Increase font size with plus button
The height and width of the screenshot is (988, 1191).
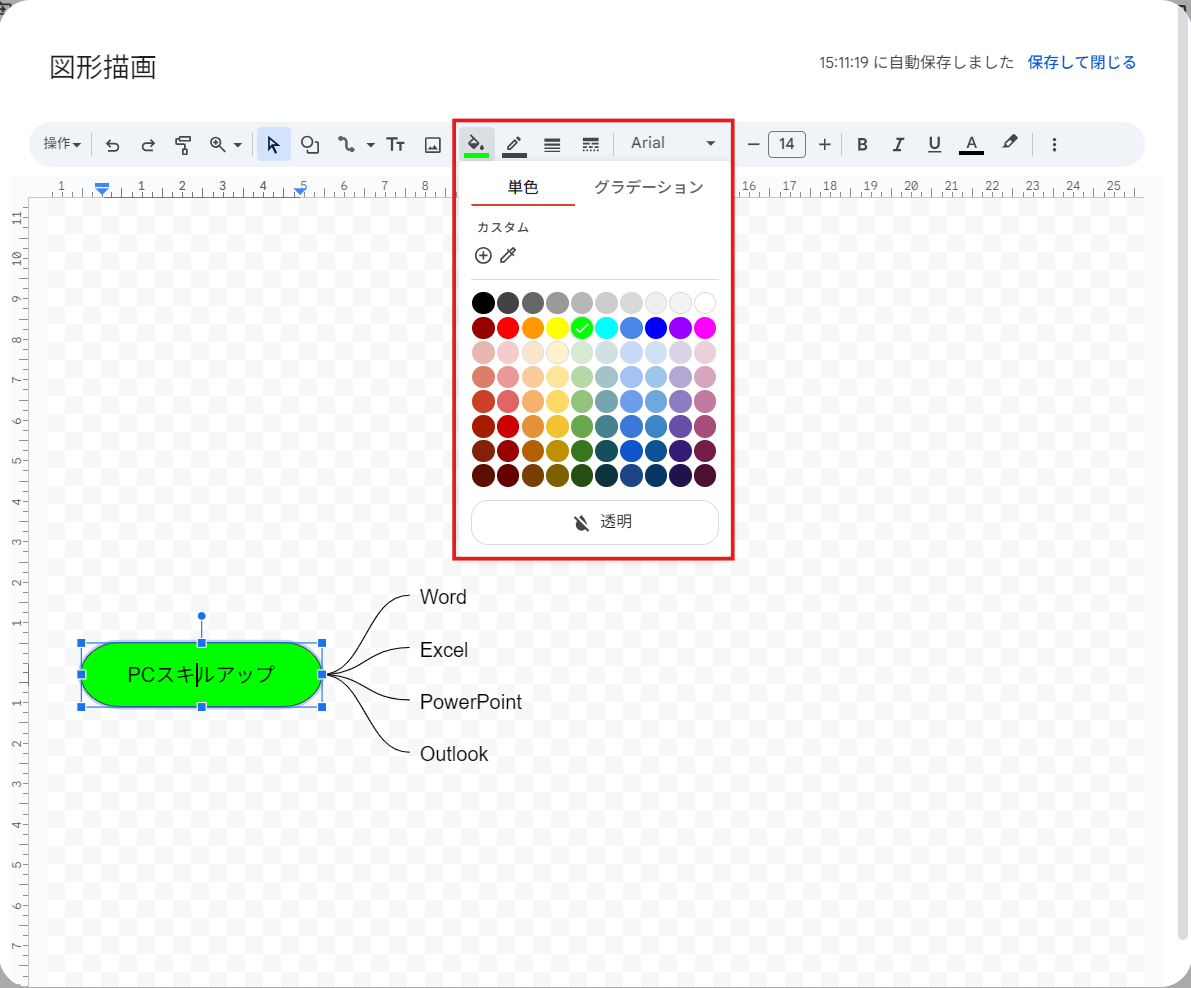825,144
